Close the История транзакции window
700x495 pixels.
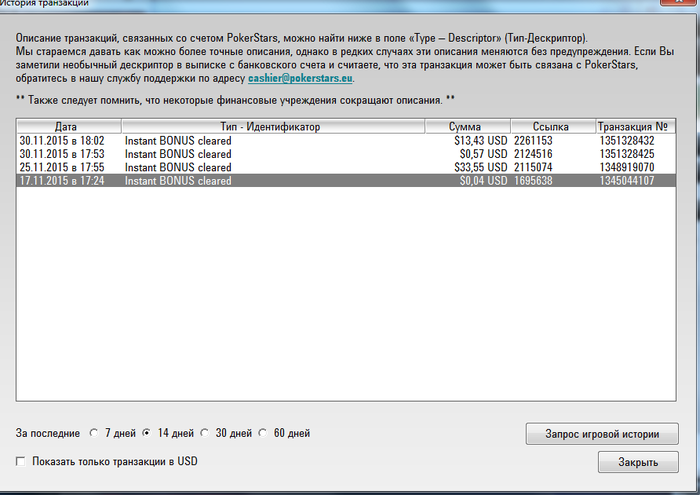coord(679,2)
